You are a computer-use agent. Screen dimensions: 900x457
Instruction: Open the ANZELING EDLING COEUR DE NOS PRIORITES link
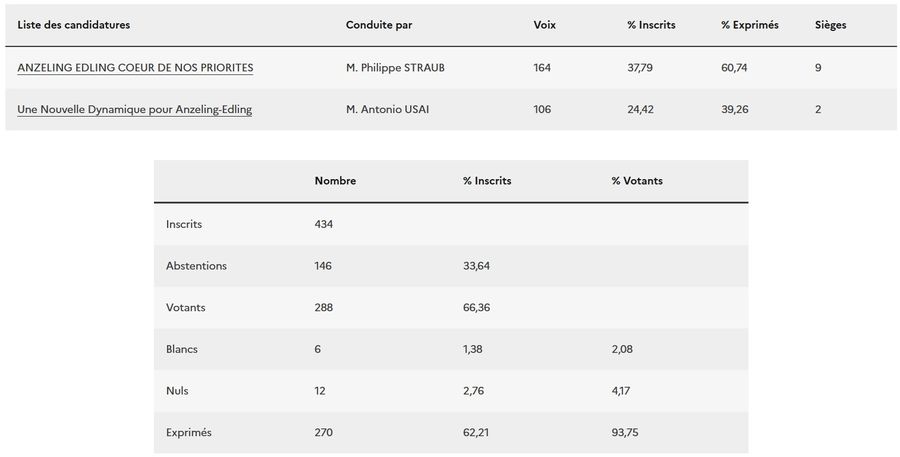click(x=135, y=68)
